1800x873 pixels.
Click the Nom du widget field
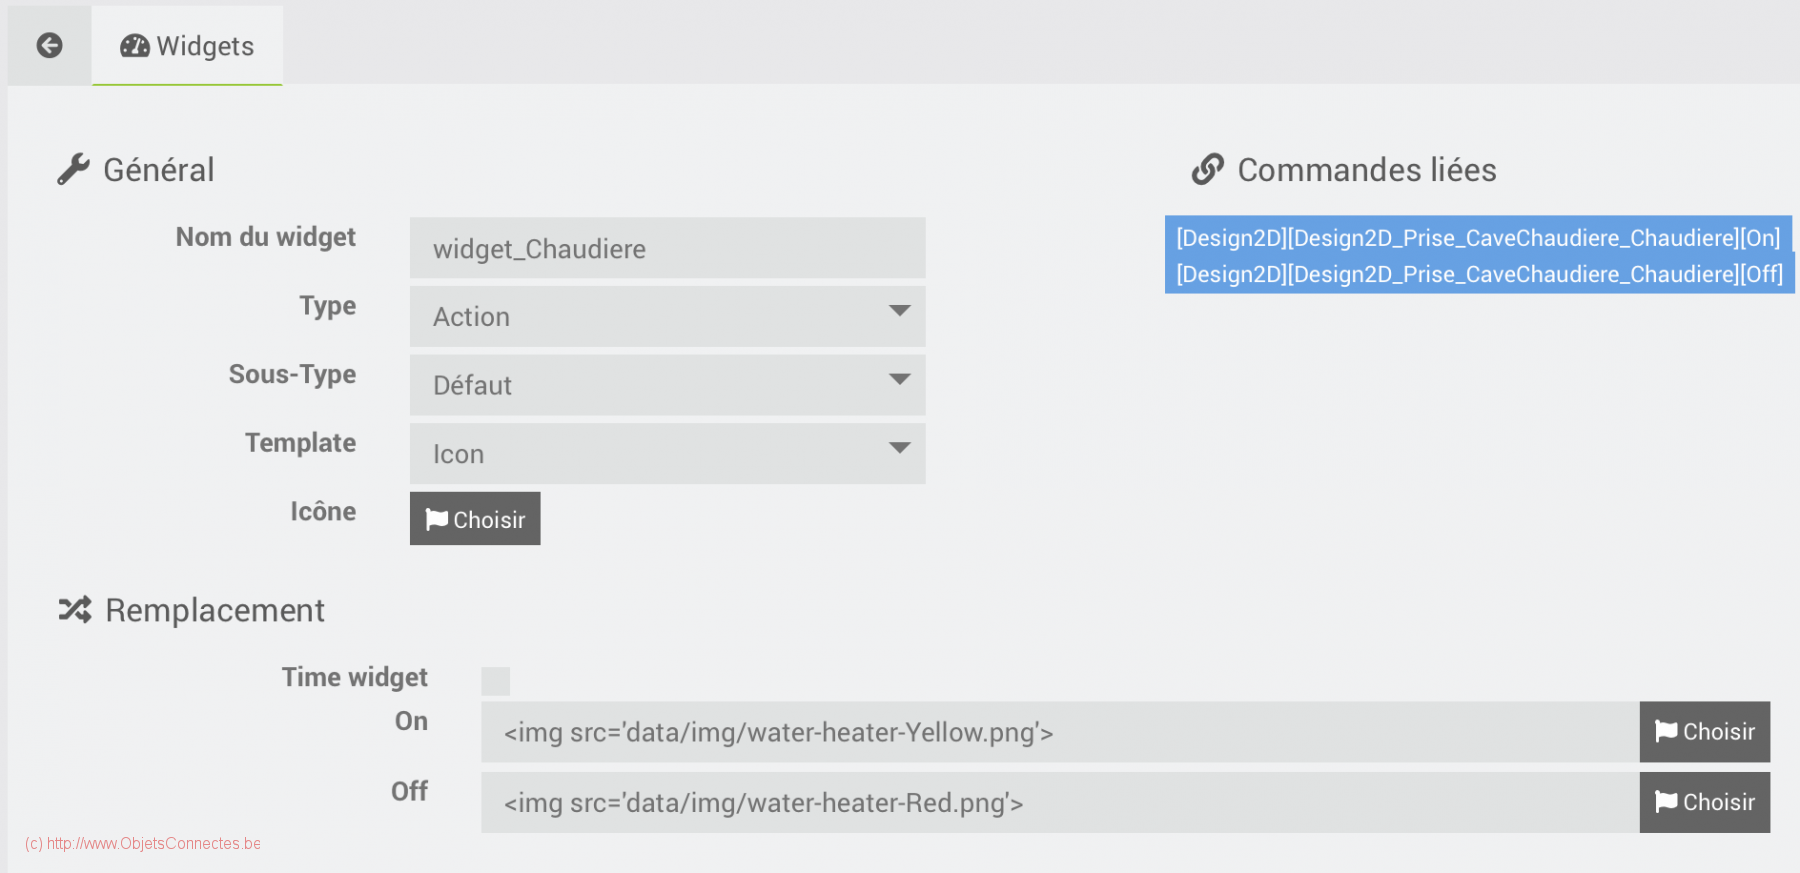point(667,248)
